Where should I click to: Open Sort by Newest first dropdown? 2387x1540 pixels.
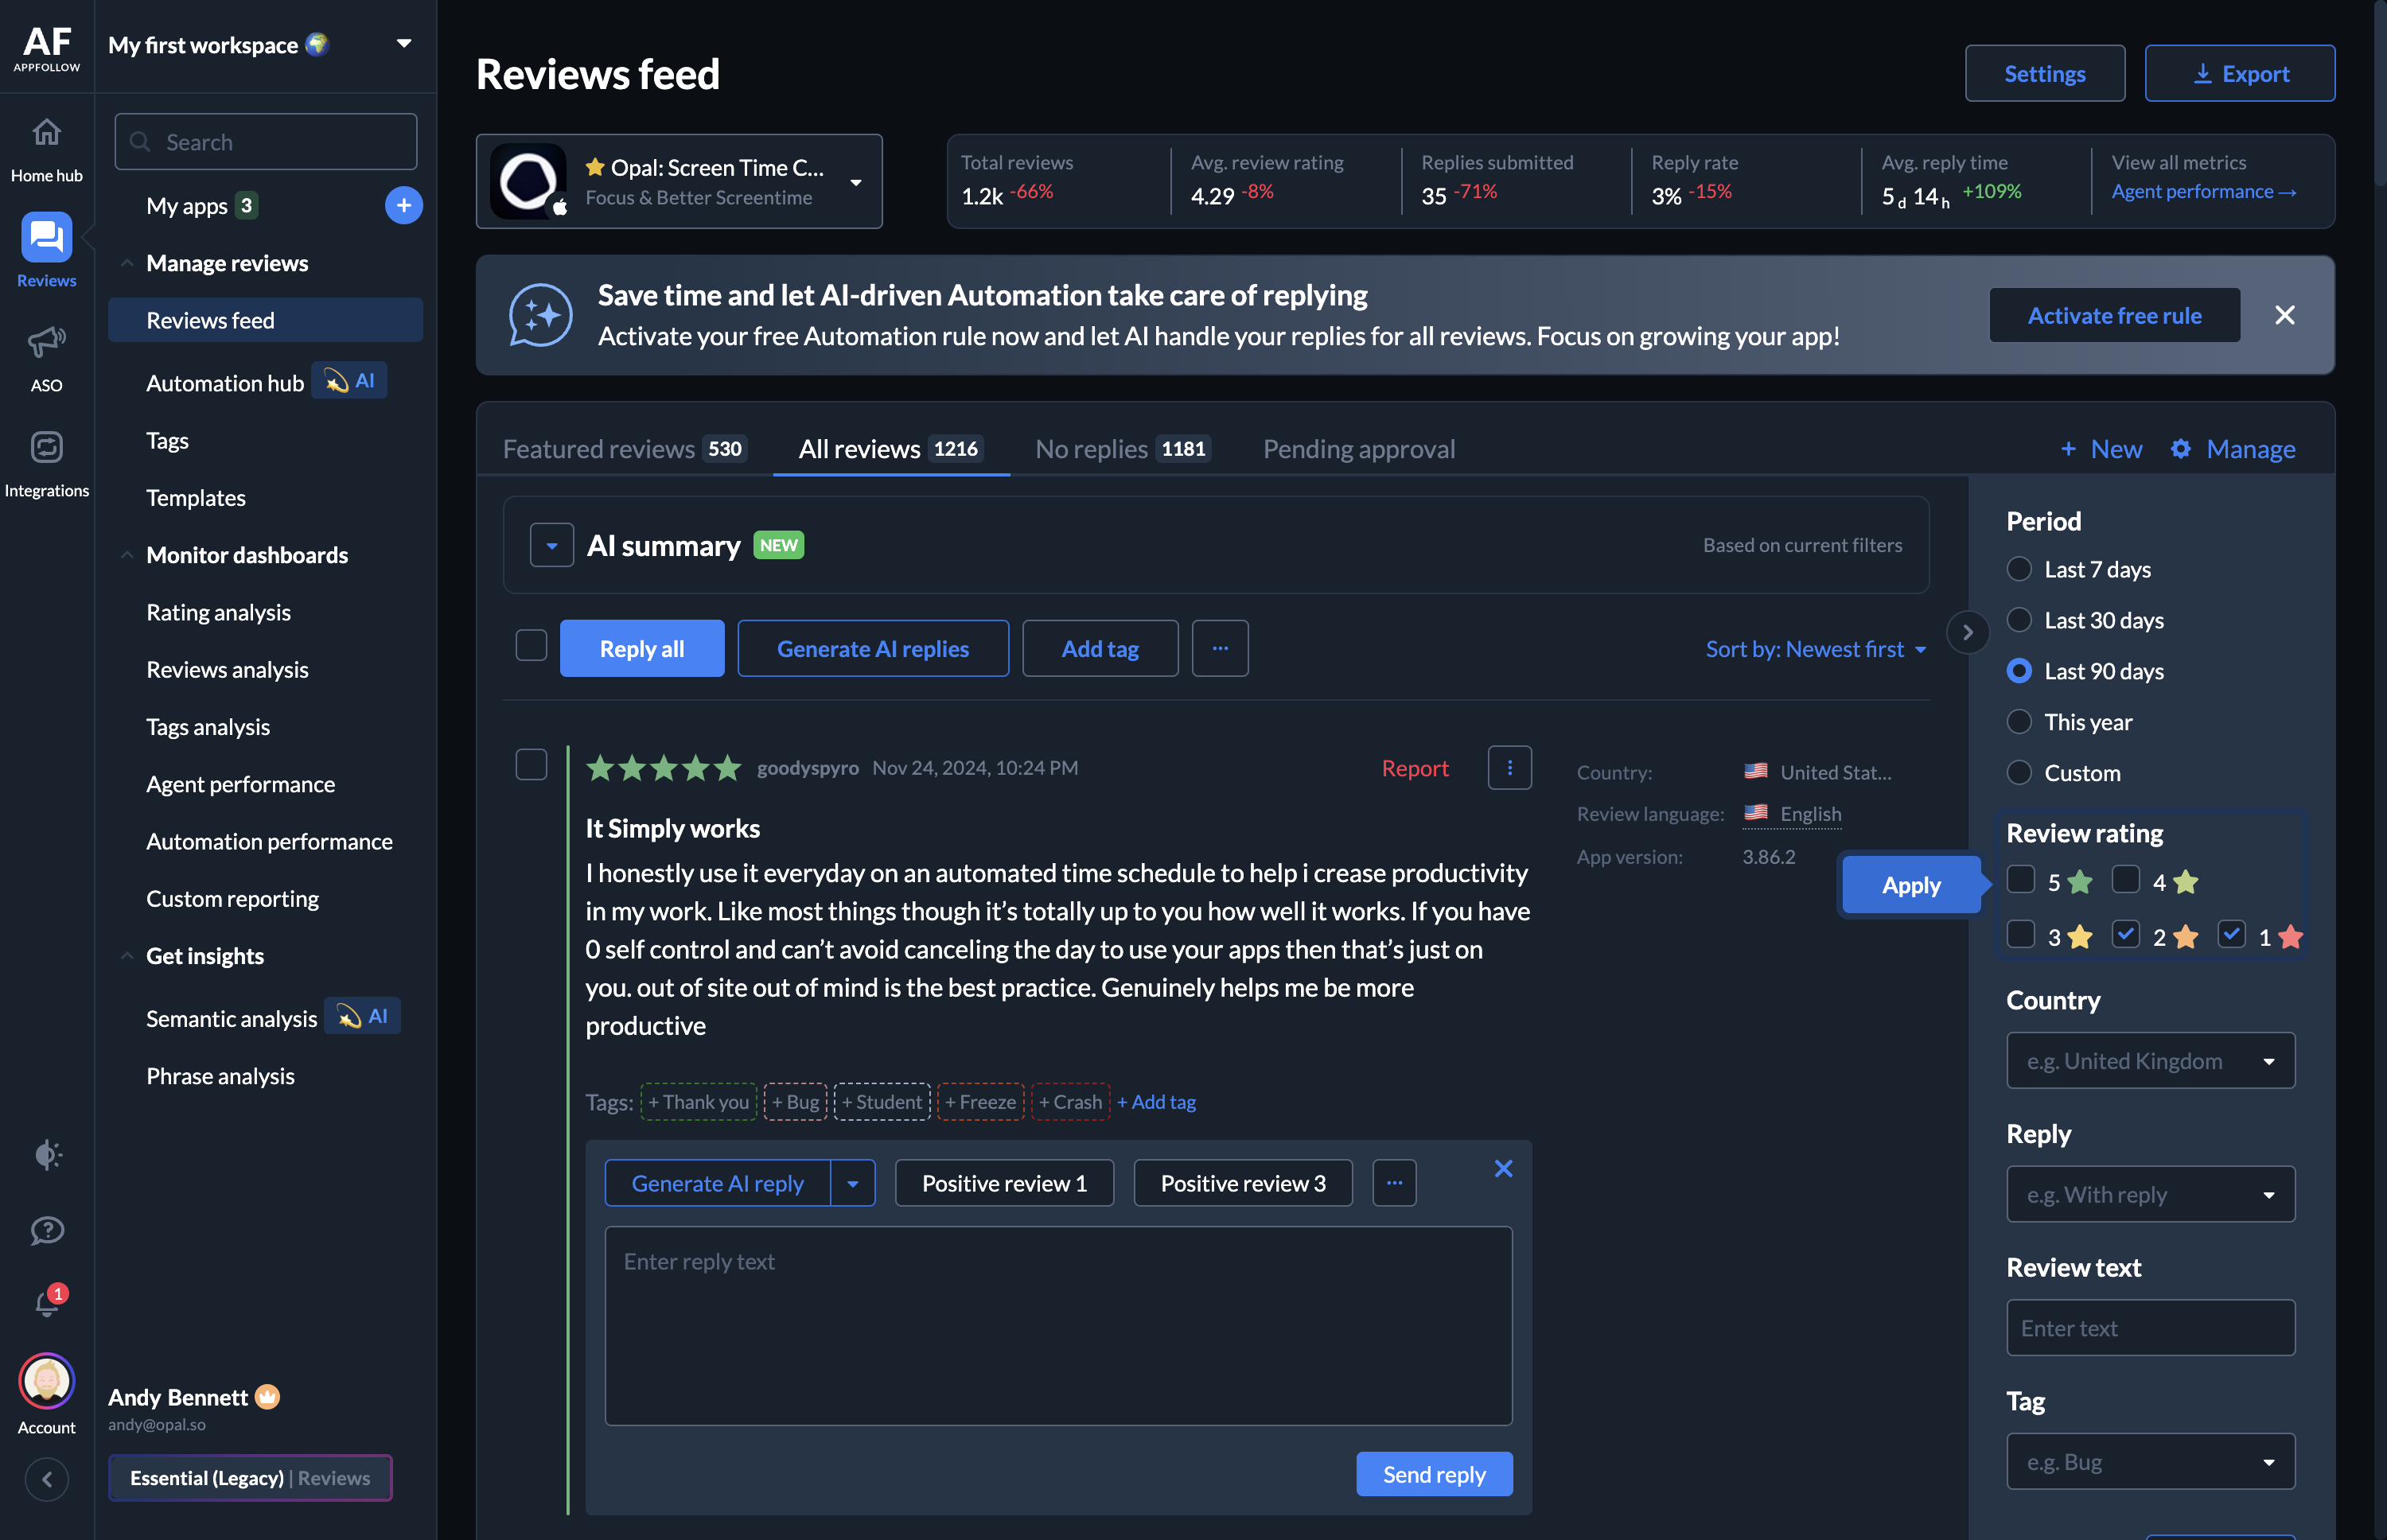click(x=1815, y=649)
